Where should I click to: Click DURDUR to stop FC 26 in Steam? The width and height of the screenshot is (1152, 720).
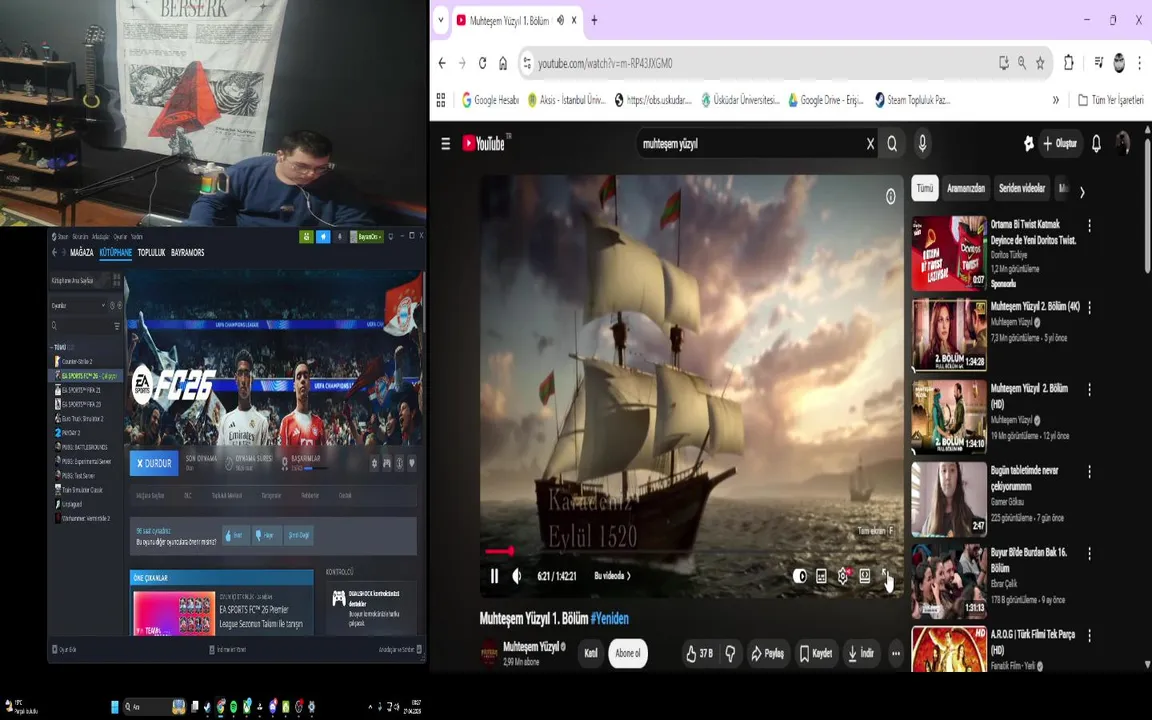[x=154, y=464]
